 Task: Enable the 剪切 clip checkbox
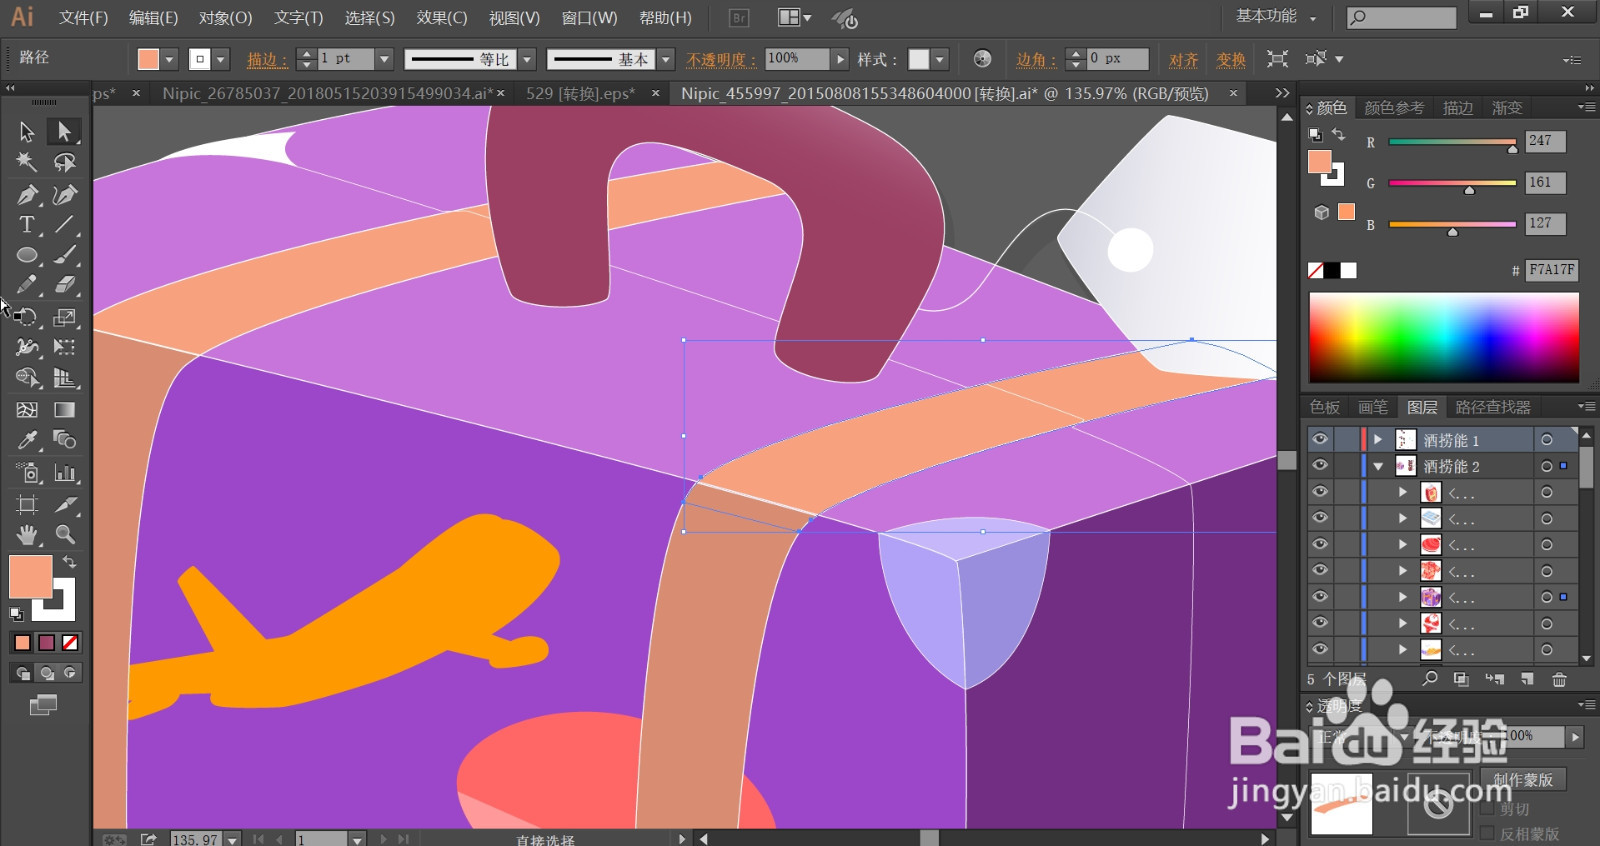pyautogui.click(x=1487, y=809)
